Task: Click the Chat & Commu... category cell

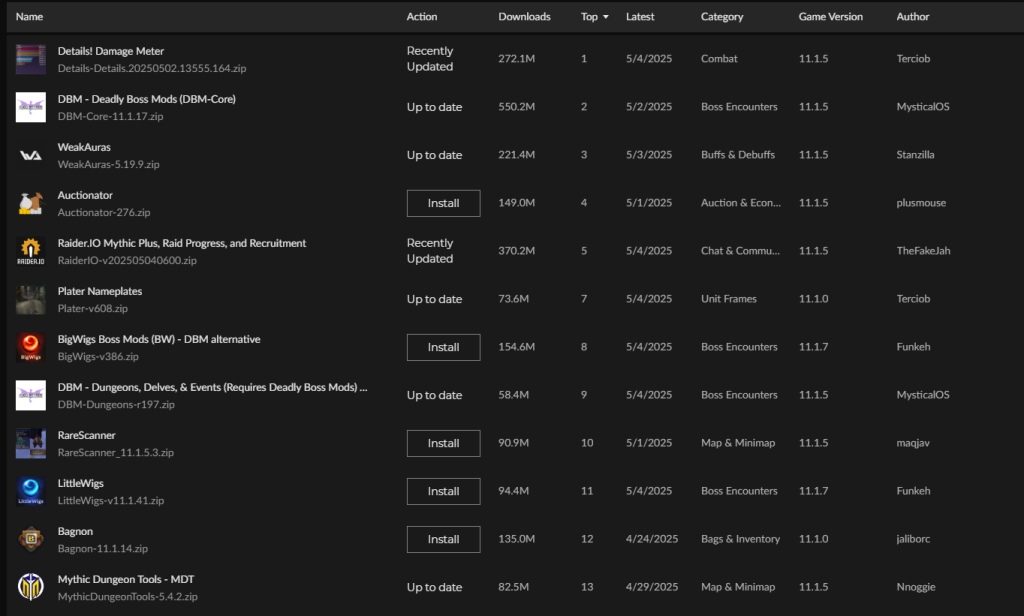Action: coord(740,251)
